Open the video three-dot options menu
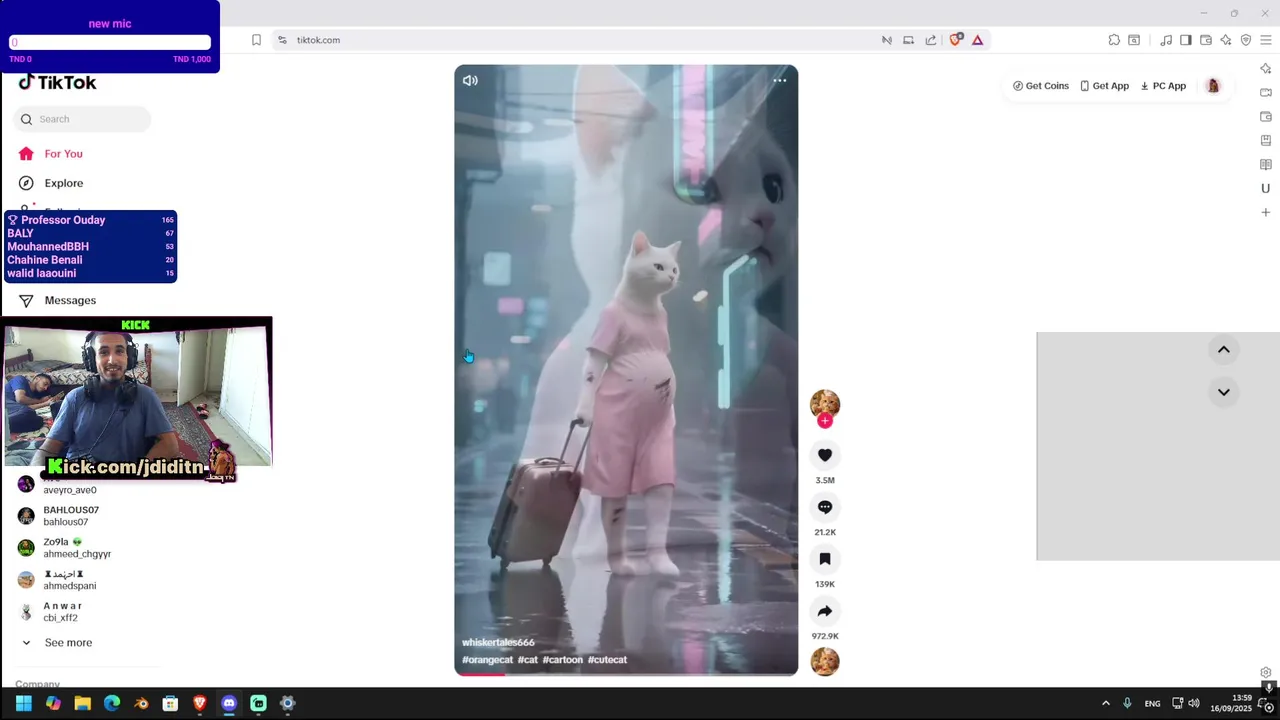The width and height of the screenshot is (1280, 720). pyautogui.click(x=780, y=80)
